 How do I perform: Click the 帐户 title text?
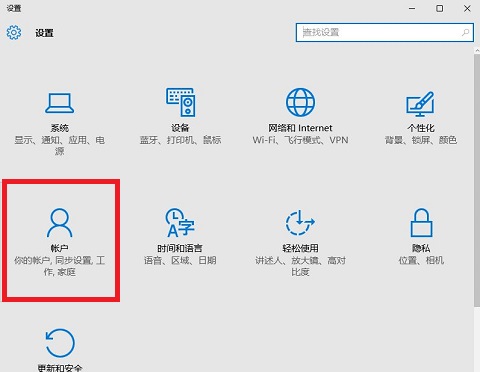[x=60, y=248]
